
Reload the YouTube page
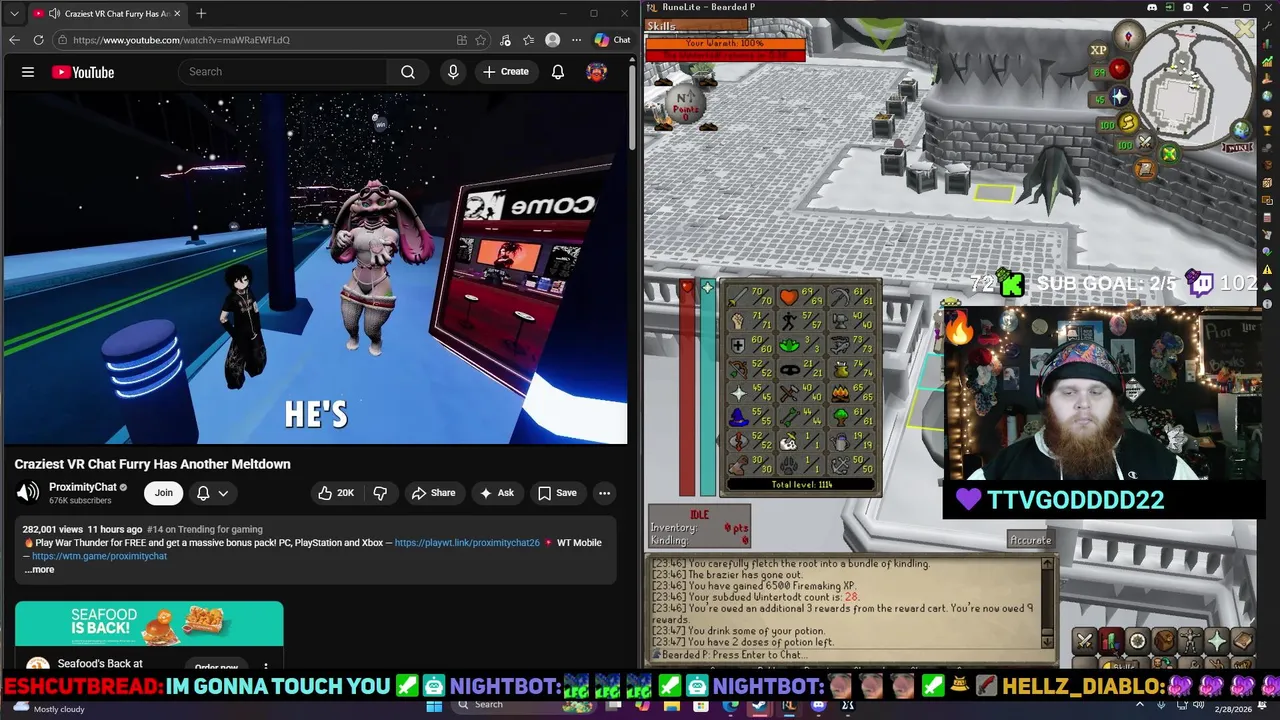pyautogui.click(x=38, y=40)
